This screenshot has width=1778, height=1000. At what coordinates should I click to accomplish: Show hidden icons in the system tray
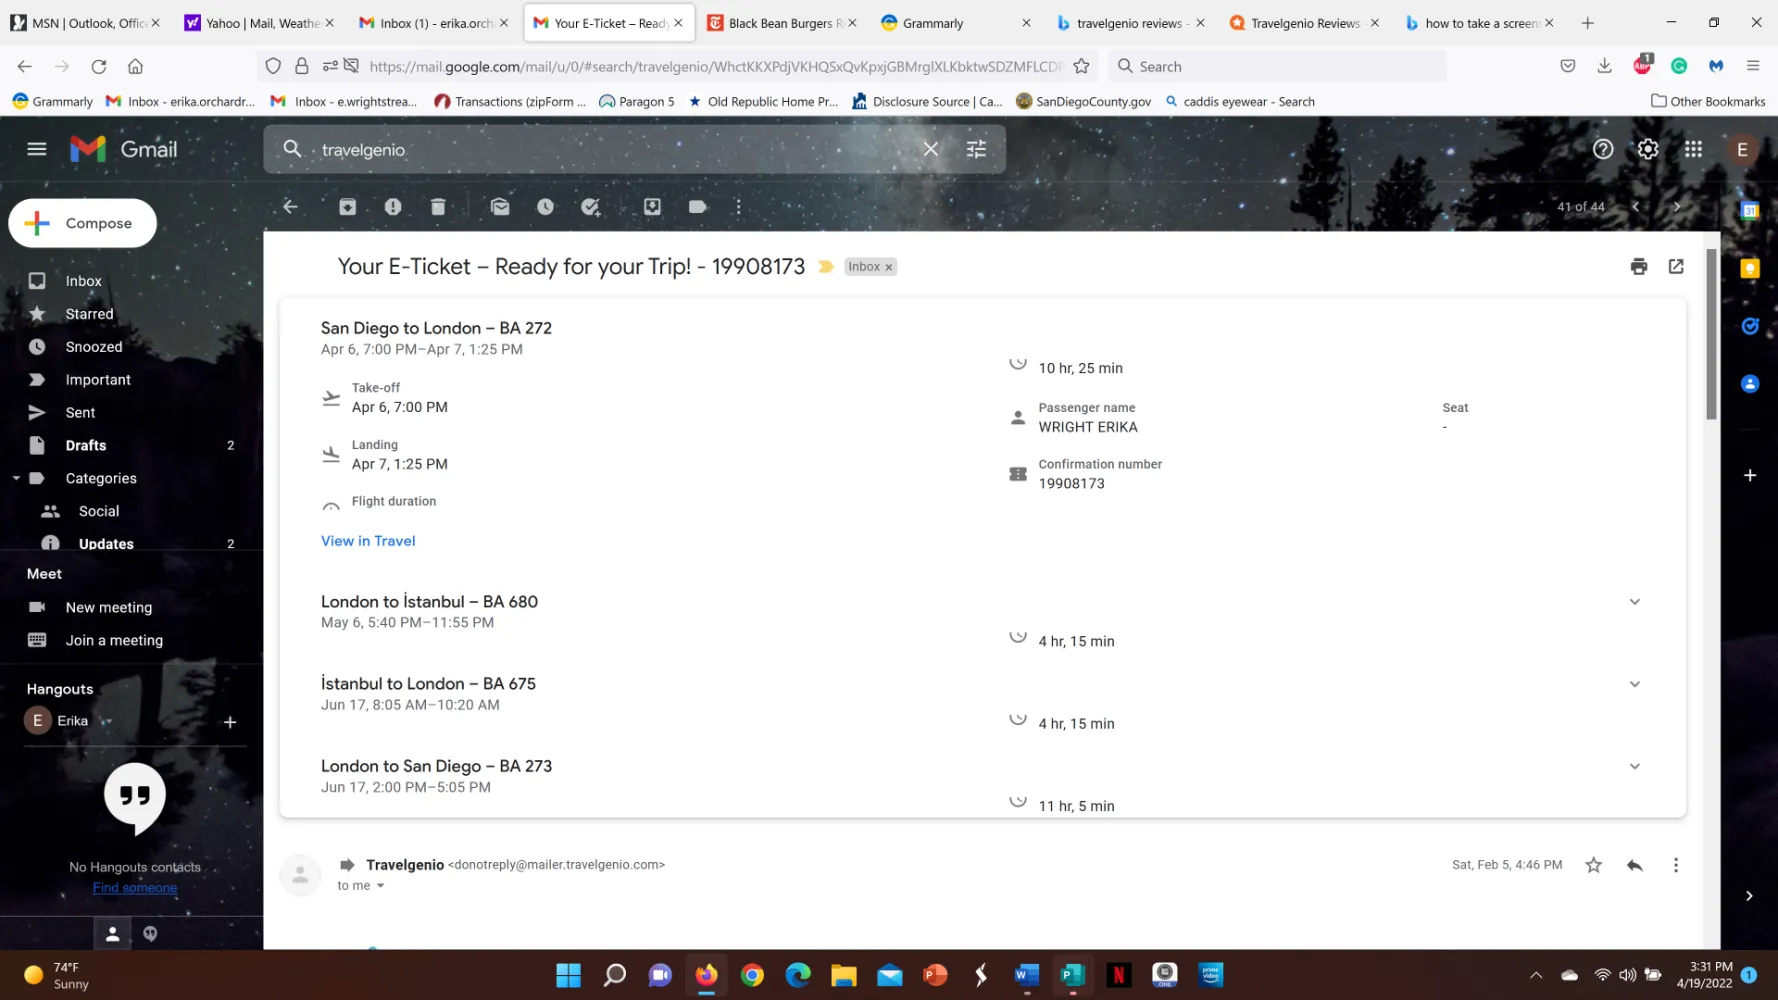point(1536,975)
